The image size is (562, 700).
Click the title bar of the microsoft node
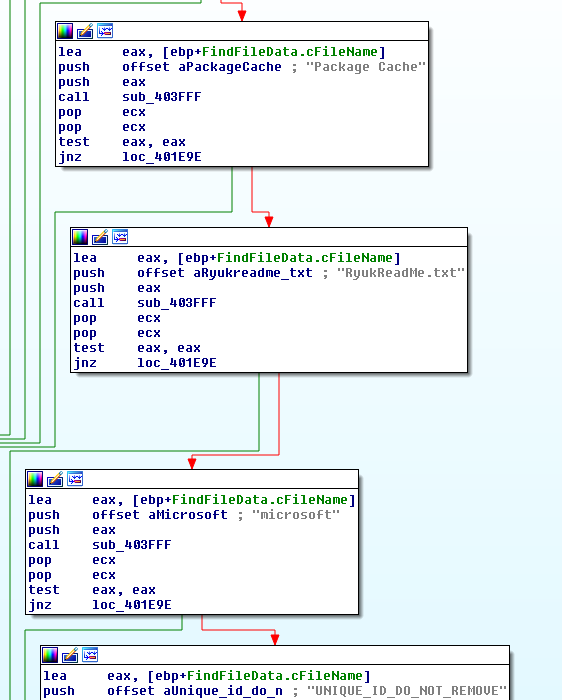point(192,479)
